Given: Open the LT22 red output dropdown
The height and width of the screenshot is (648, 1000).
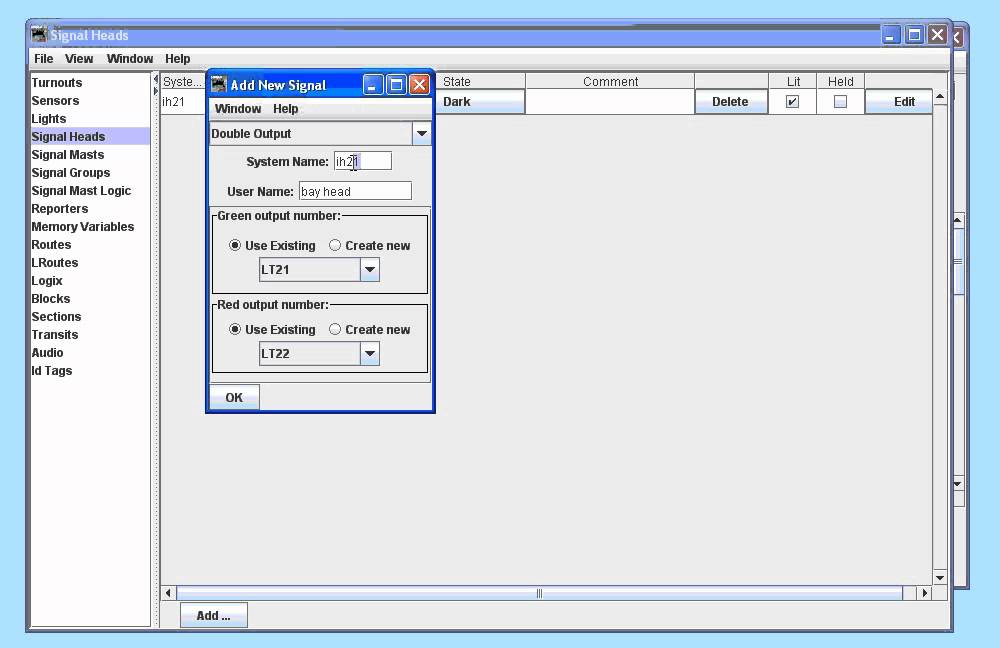Looking at the screenshot, I should tap(370, 354).
